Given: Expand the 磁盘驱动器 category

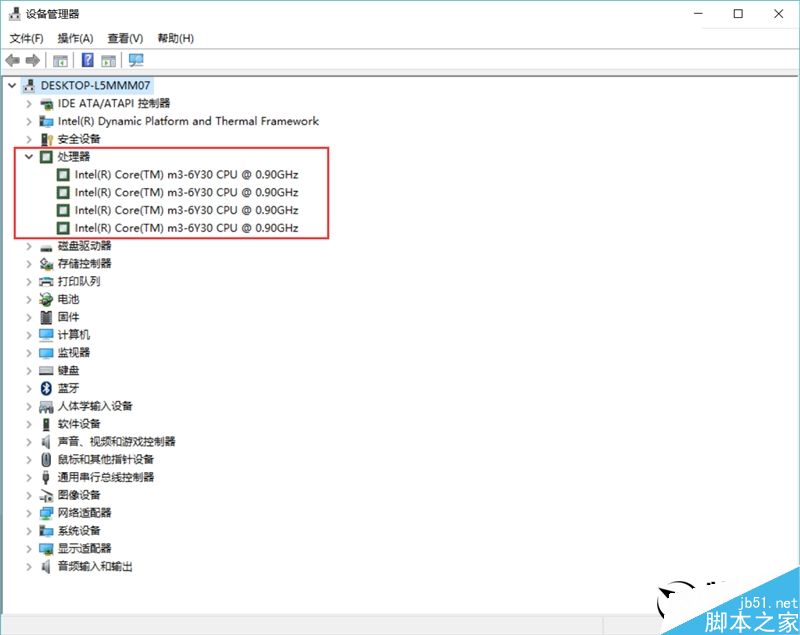Looking at the screenshot, I should (29, 246).
